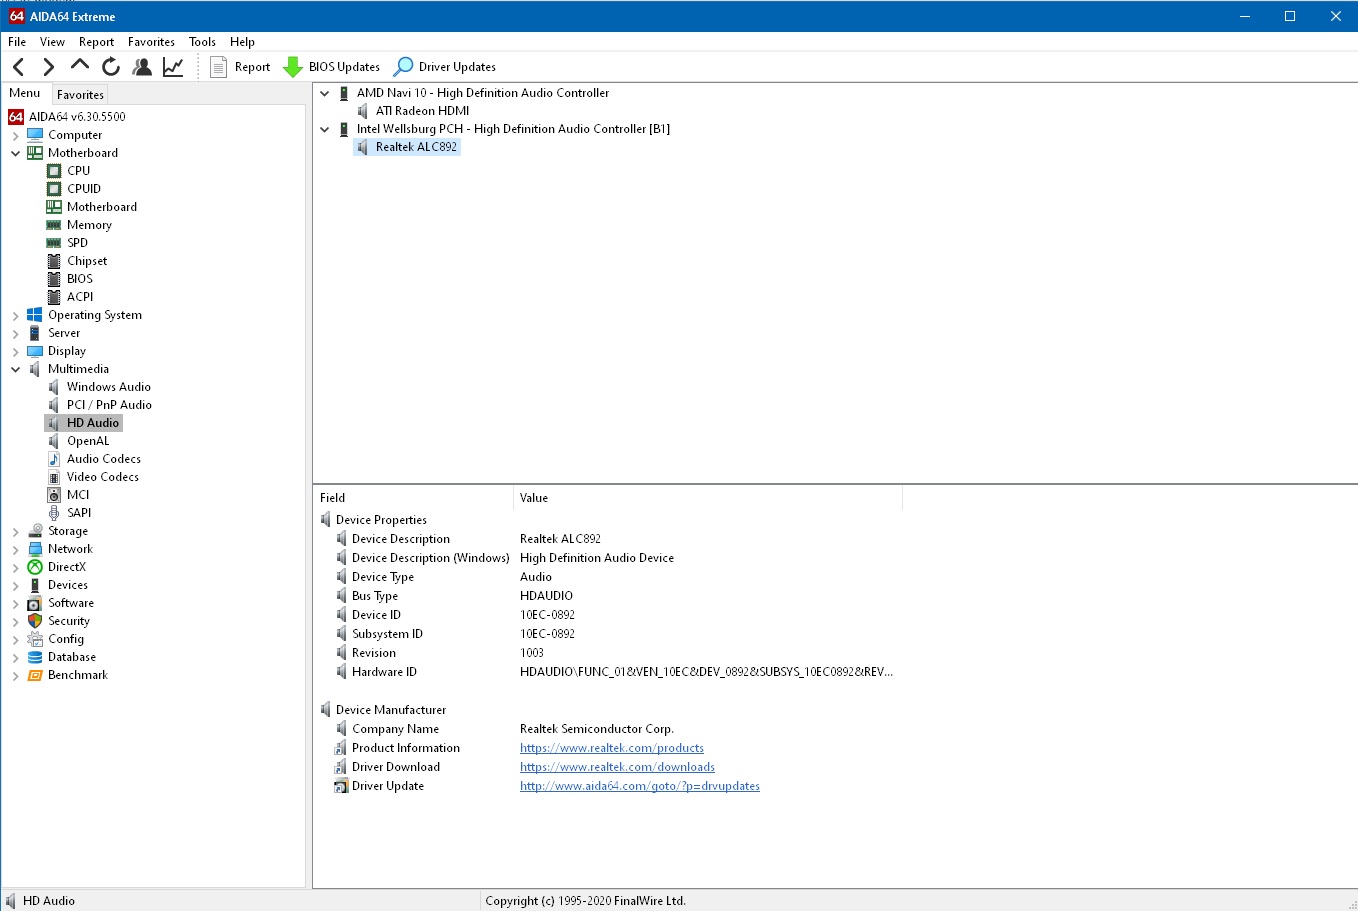Select the CPU item icon
Image resolution: width=1358 pixels, height=911 pixels.
tap(54, 171)
